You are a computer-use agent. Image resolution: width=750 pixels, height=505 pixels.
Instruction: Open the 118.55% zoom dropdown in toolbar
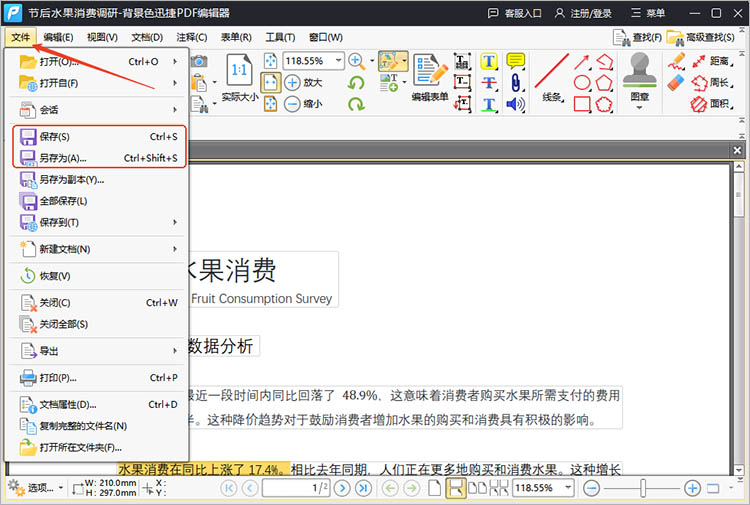tap(339, 61)
